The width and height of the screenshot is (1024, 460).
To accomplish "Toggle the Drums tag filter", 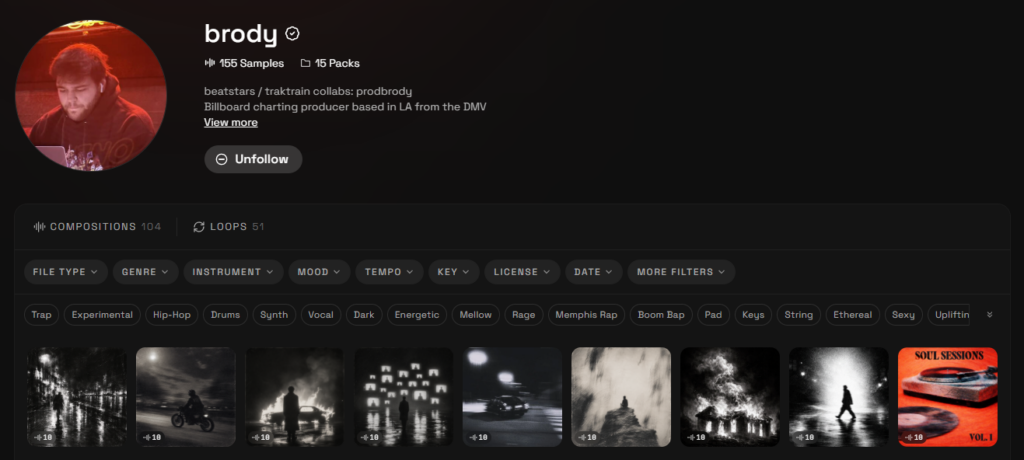I will point(225,315).
